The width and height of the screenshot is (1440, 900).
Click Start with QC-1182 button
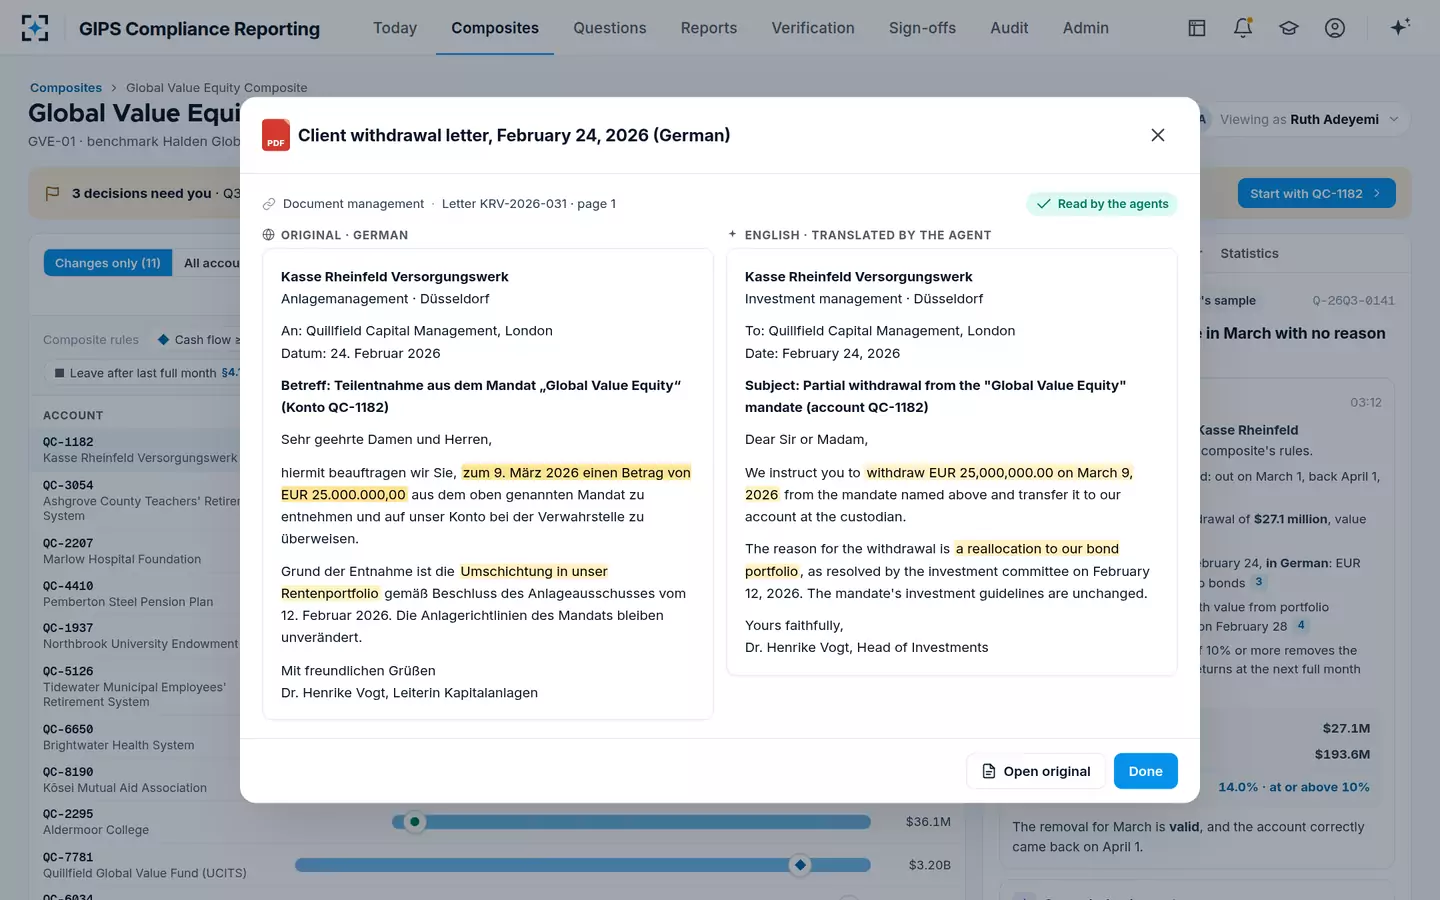[x=1316, y=193]
